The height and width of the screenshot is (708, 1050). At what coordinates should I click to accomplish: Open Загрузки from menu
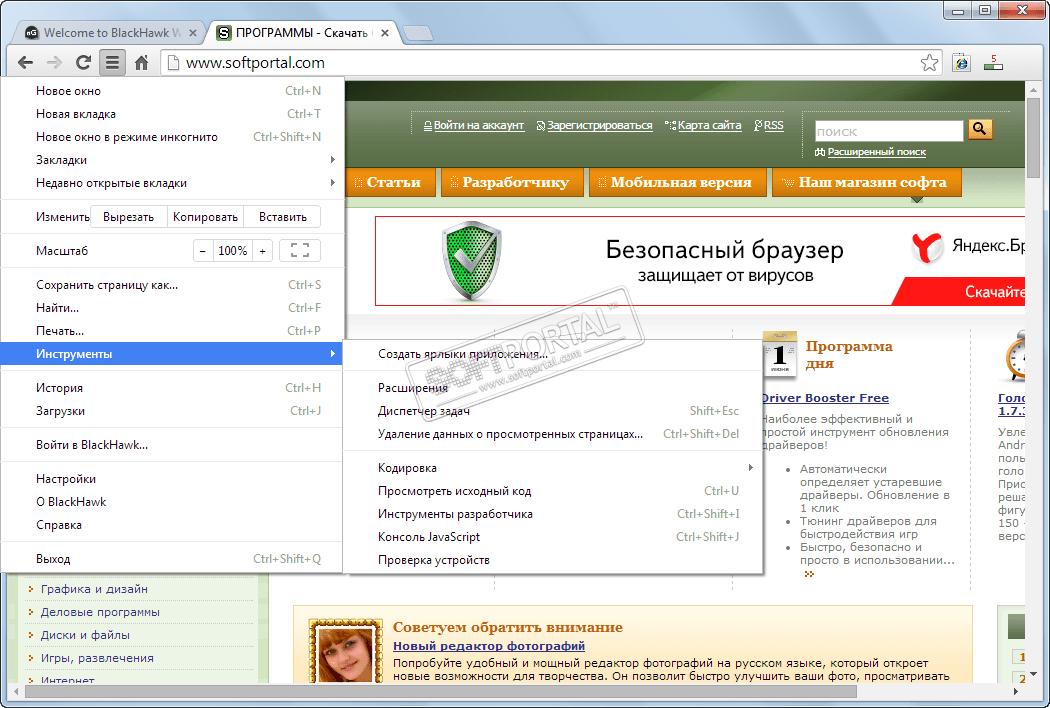point(171,411)
